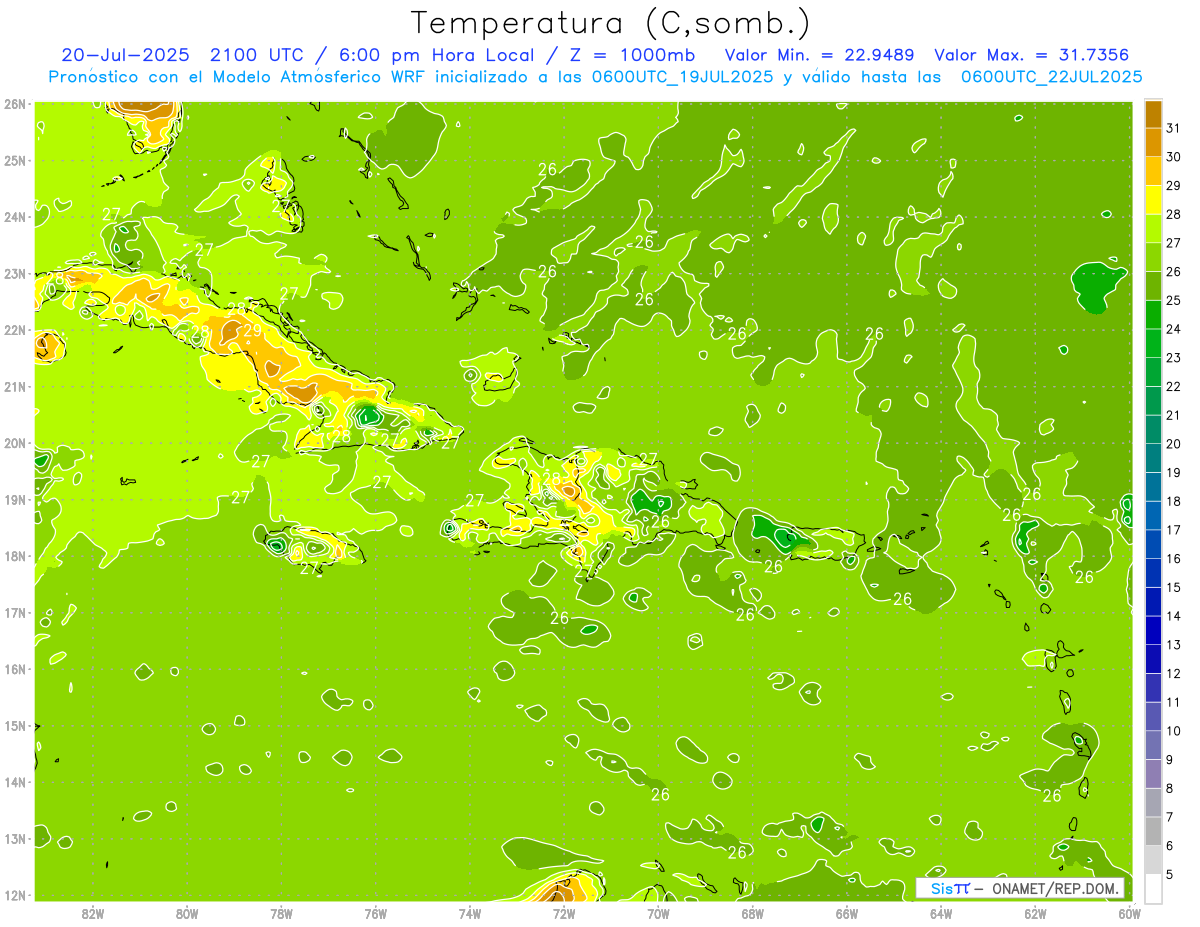Pick the blue swatch between 15 and 16
This screenshot has height=927, width=1200.
point(1153,573)
